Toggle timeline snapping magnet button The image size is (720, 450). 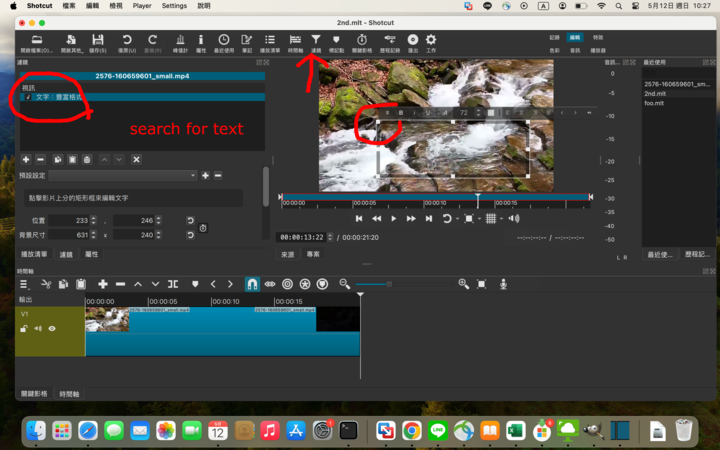pos(252,284)
